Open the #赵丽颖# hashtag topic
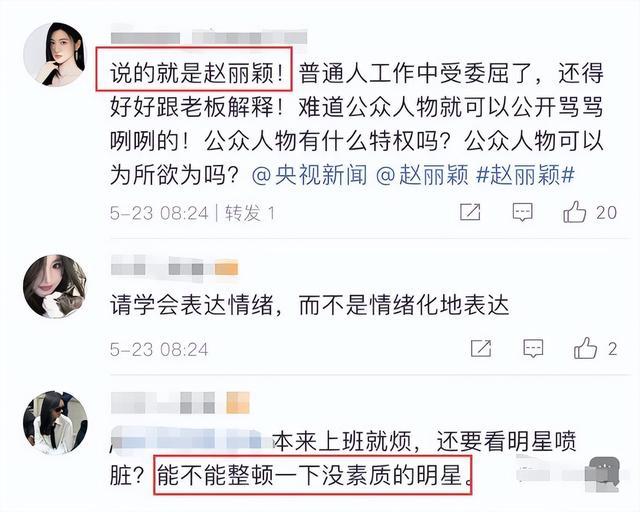The image size is (640, 512). point(526,175)
